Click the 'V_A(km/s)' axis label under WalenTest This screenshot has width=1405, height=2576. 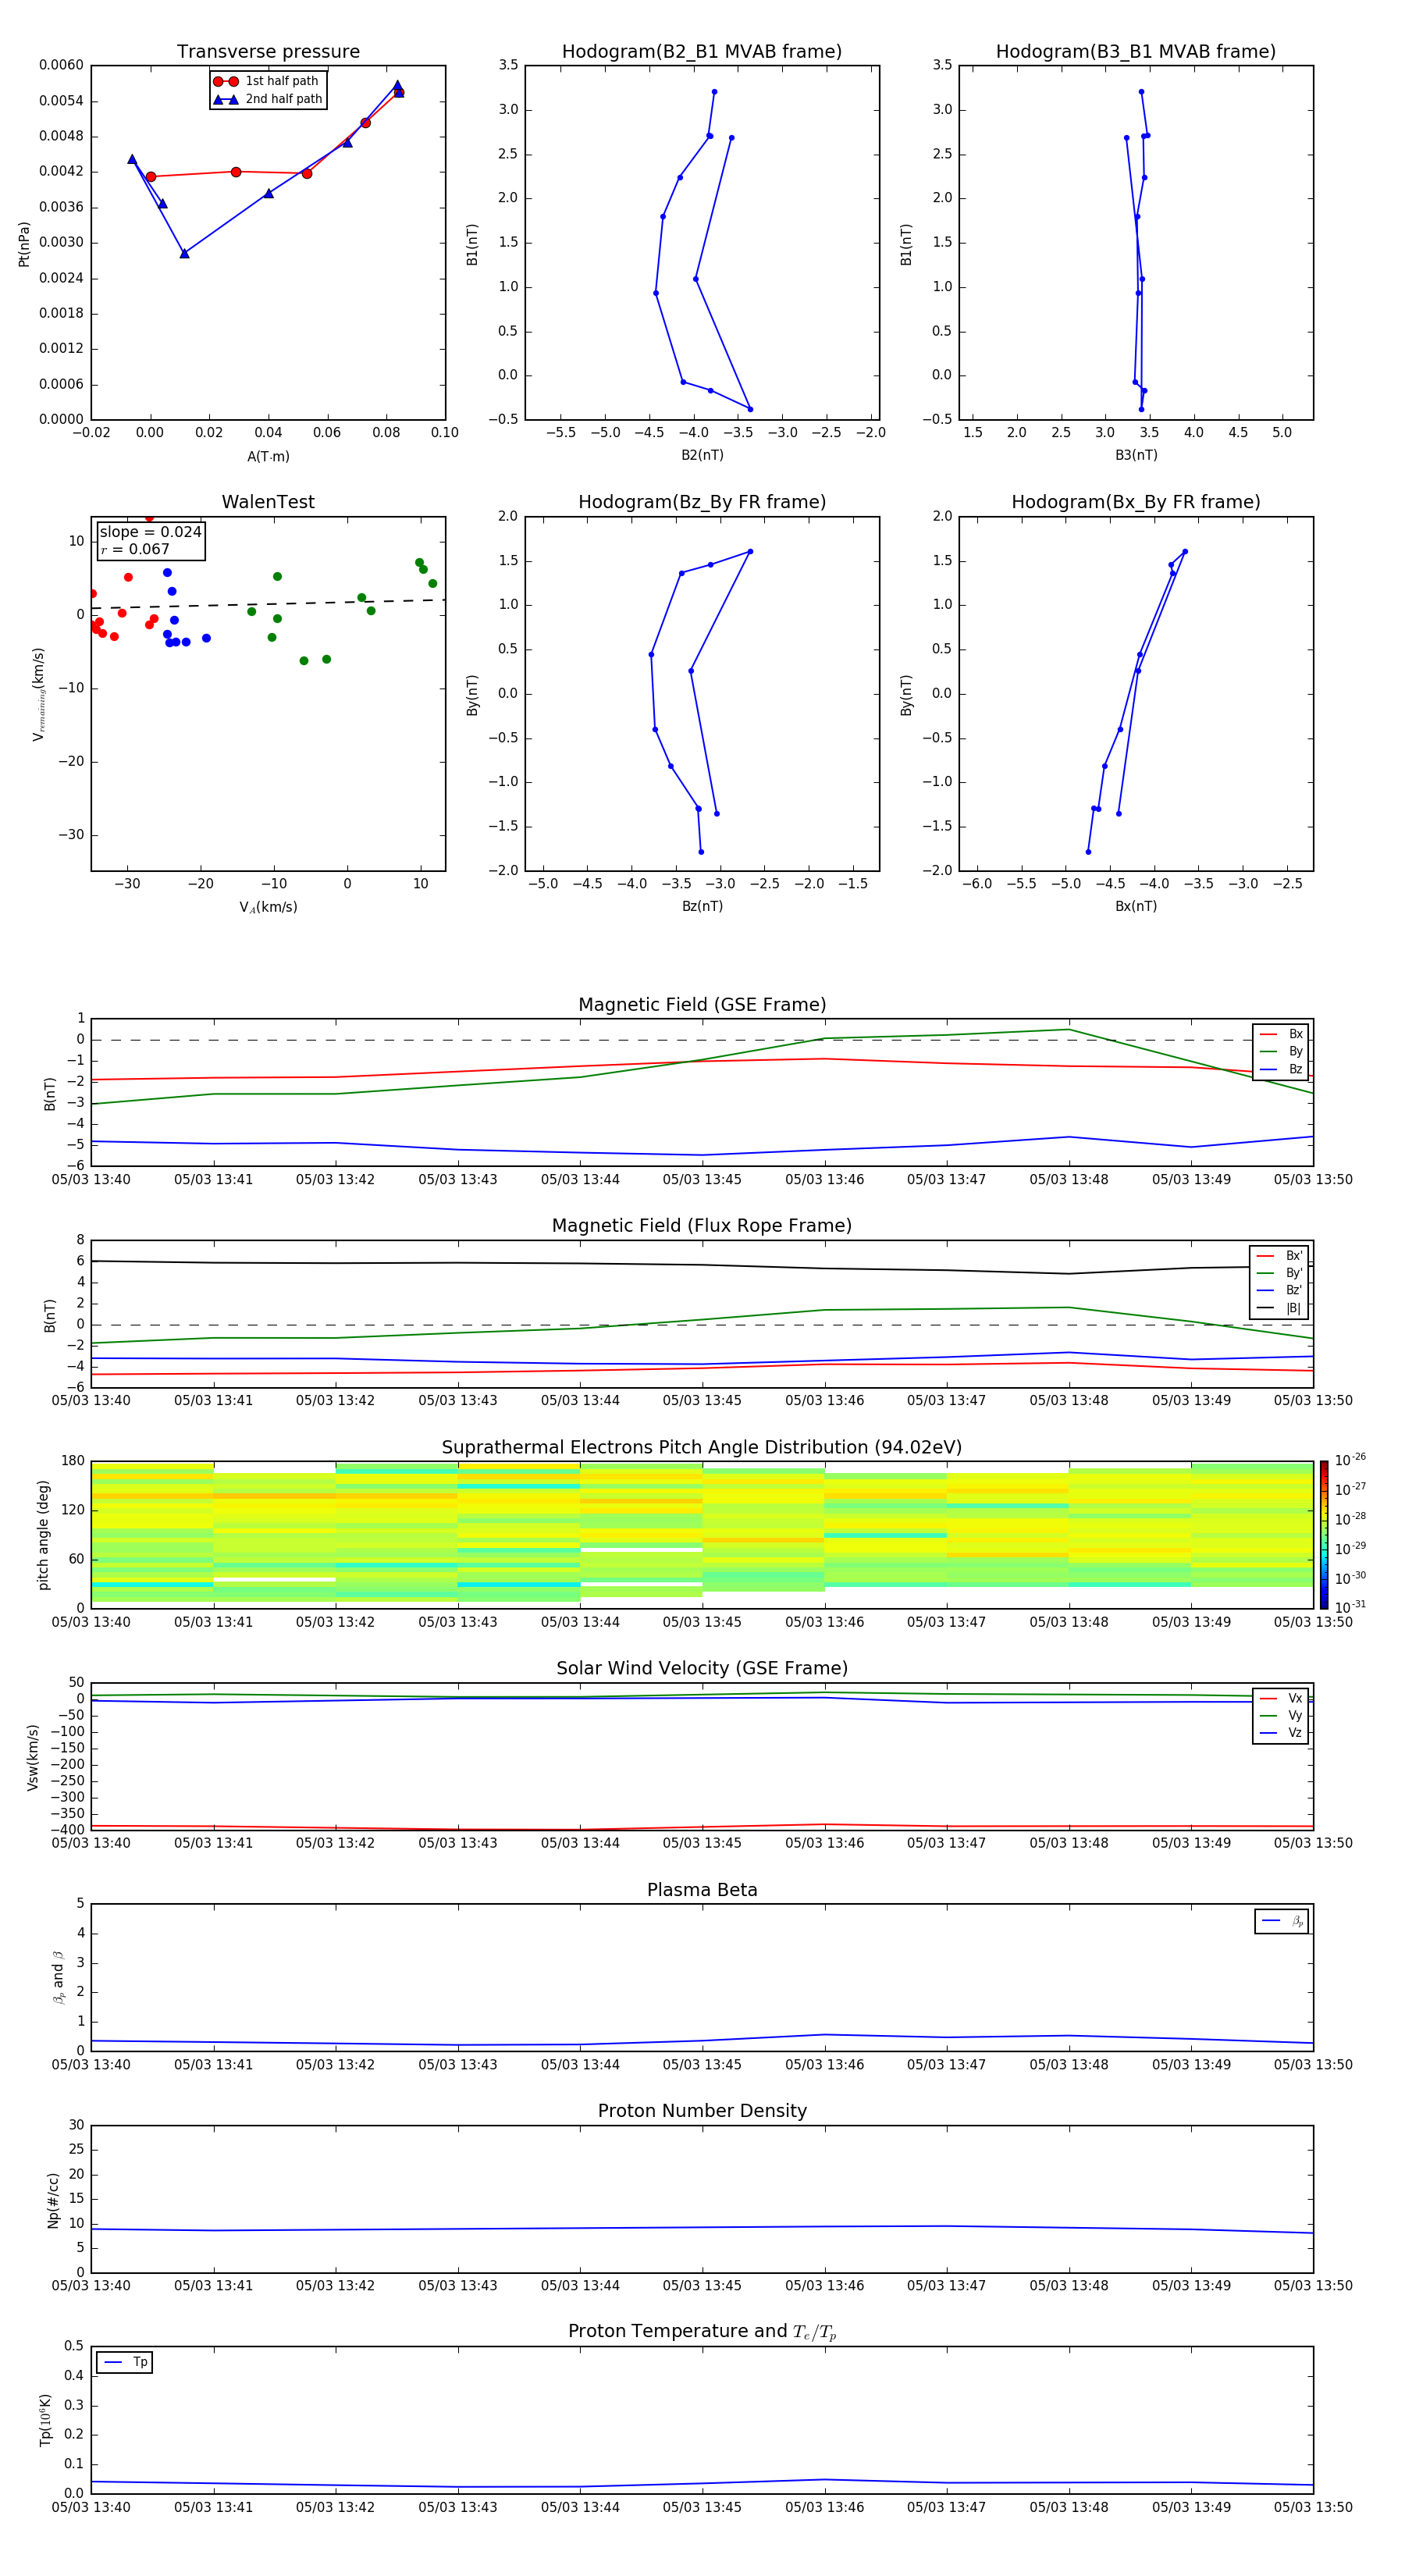click(x=268, y=907)
